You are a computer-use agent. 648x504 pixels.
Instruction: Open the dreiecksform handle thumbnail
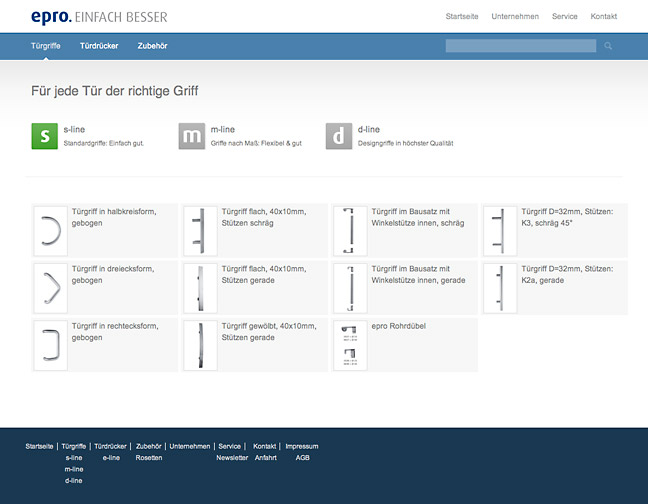tap(50, 288)
